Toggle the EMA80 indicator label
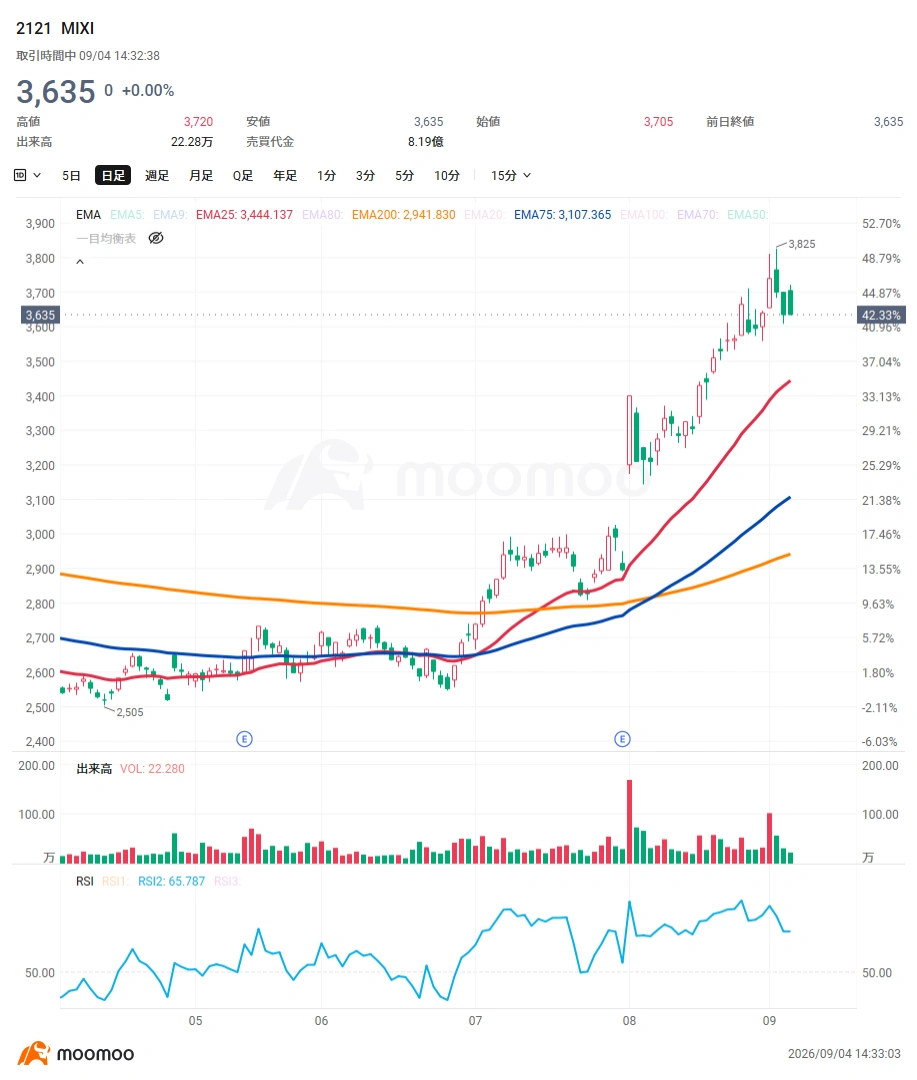The width and height of the screenshot is (917, 1080). coord(322,215)
